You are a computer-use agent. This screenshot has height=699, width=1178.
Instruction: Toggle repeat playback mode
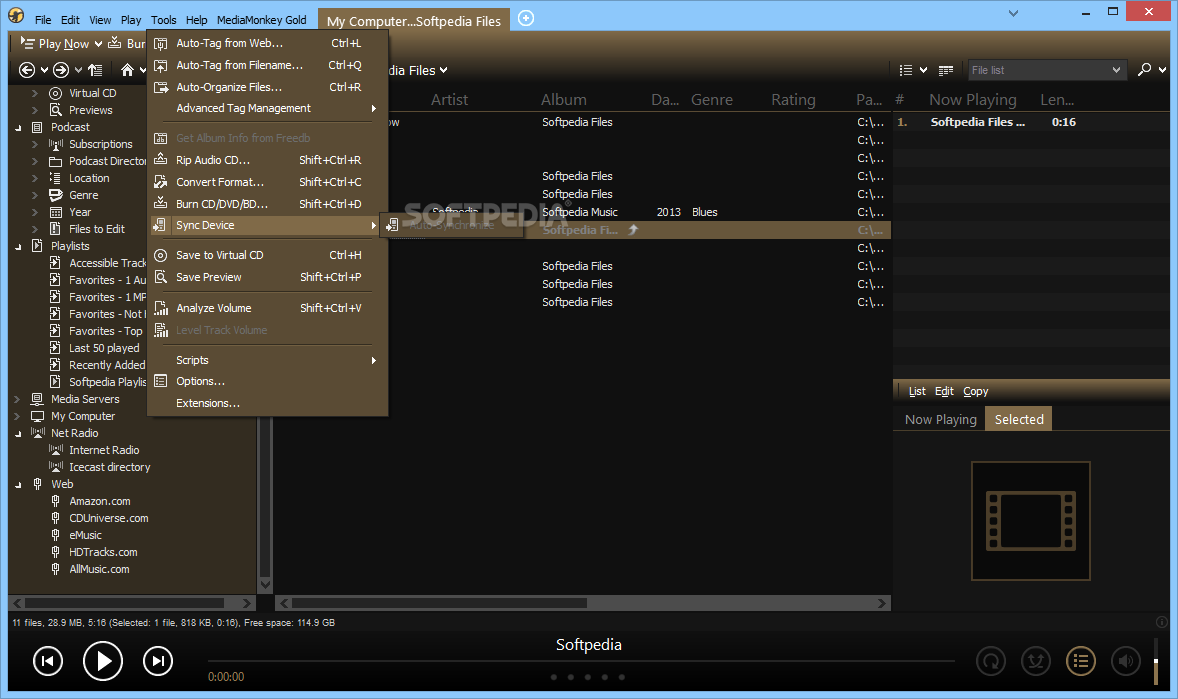click(x=991, y=661)
